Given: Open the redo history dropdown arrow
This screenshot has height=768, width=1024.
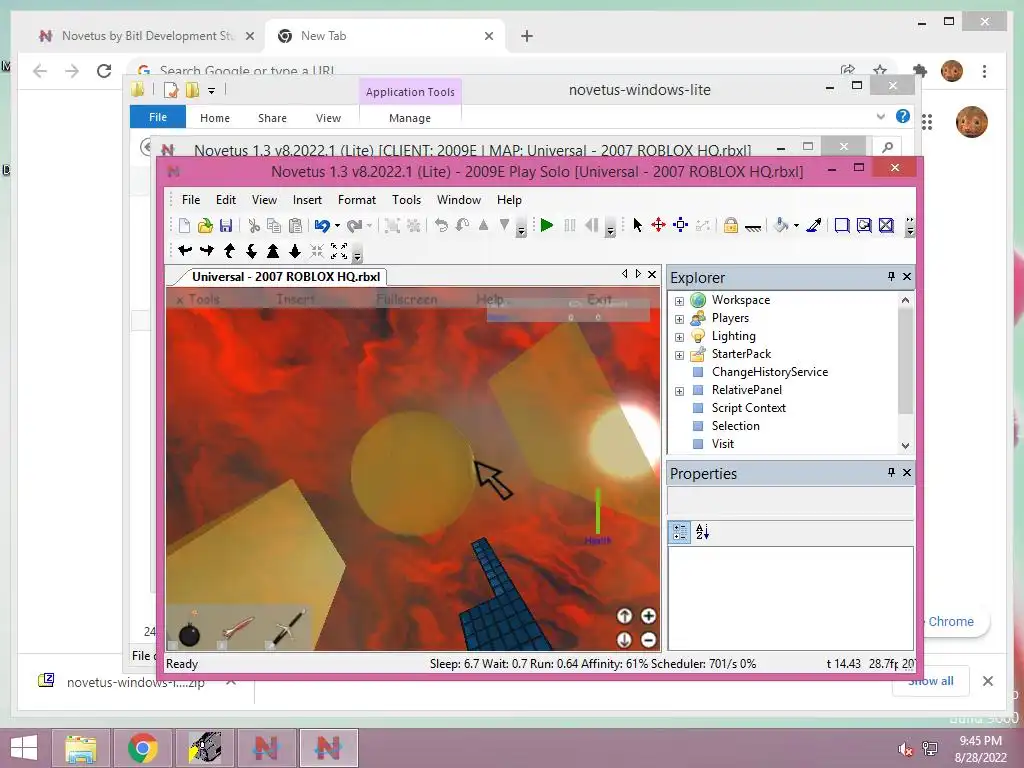Looking at the screenshot, I should pyautogui.click(x=370, y=226).
